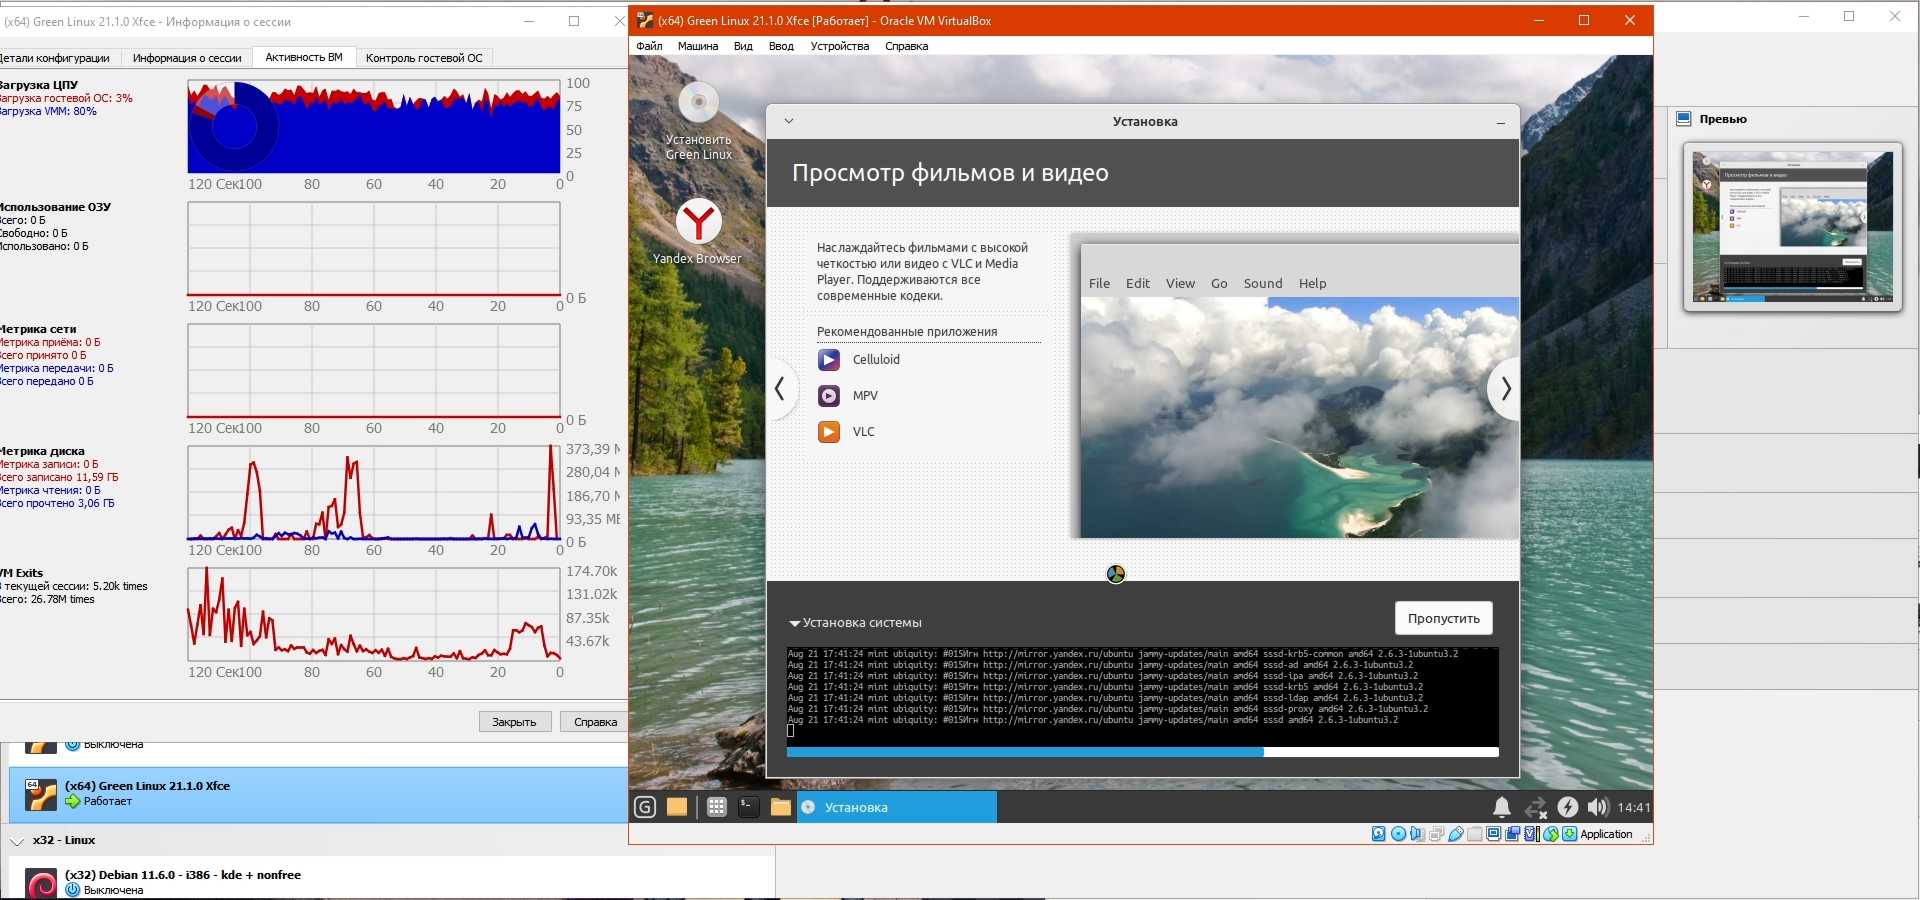Viewport: 1920px width, 900px height.
Task: Launch the Yandex Browser desktop shortcut
Action: (698, 232)
